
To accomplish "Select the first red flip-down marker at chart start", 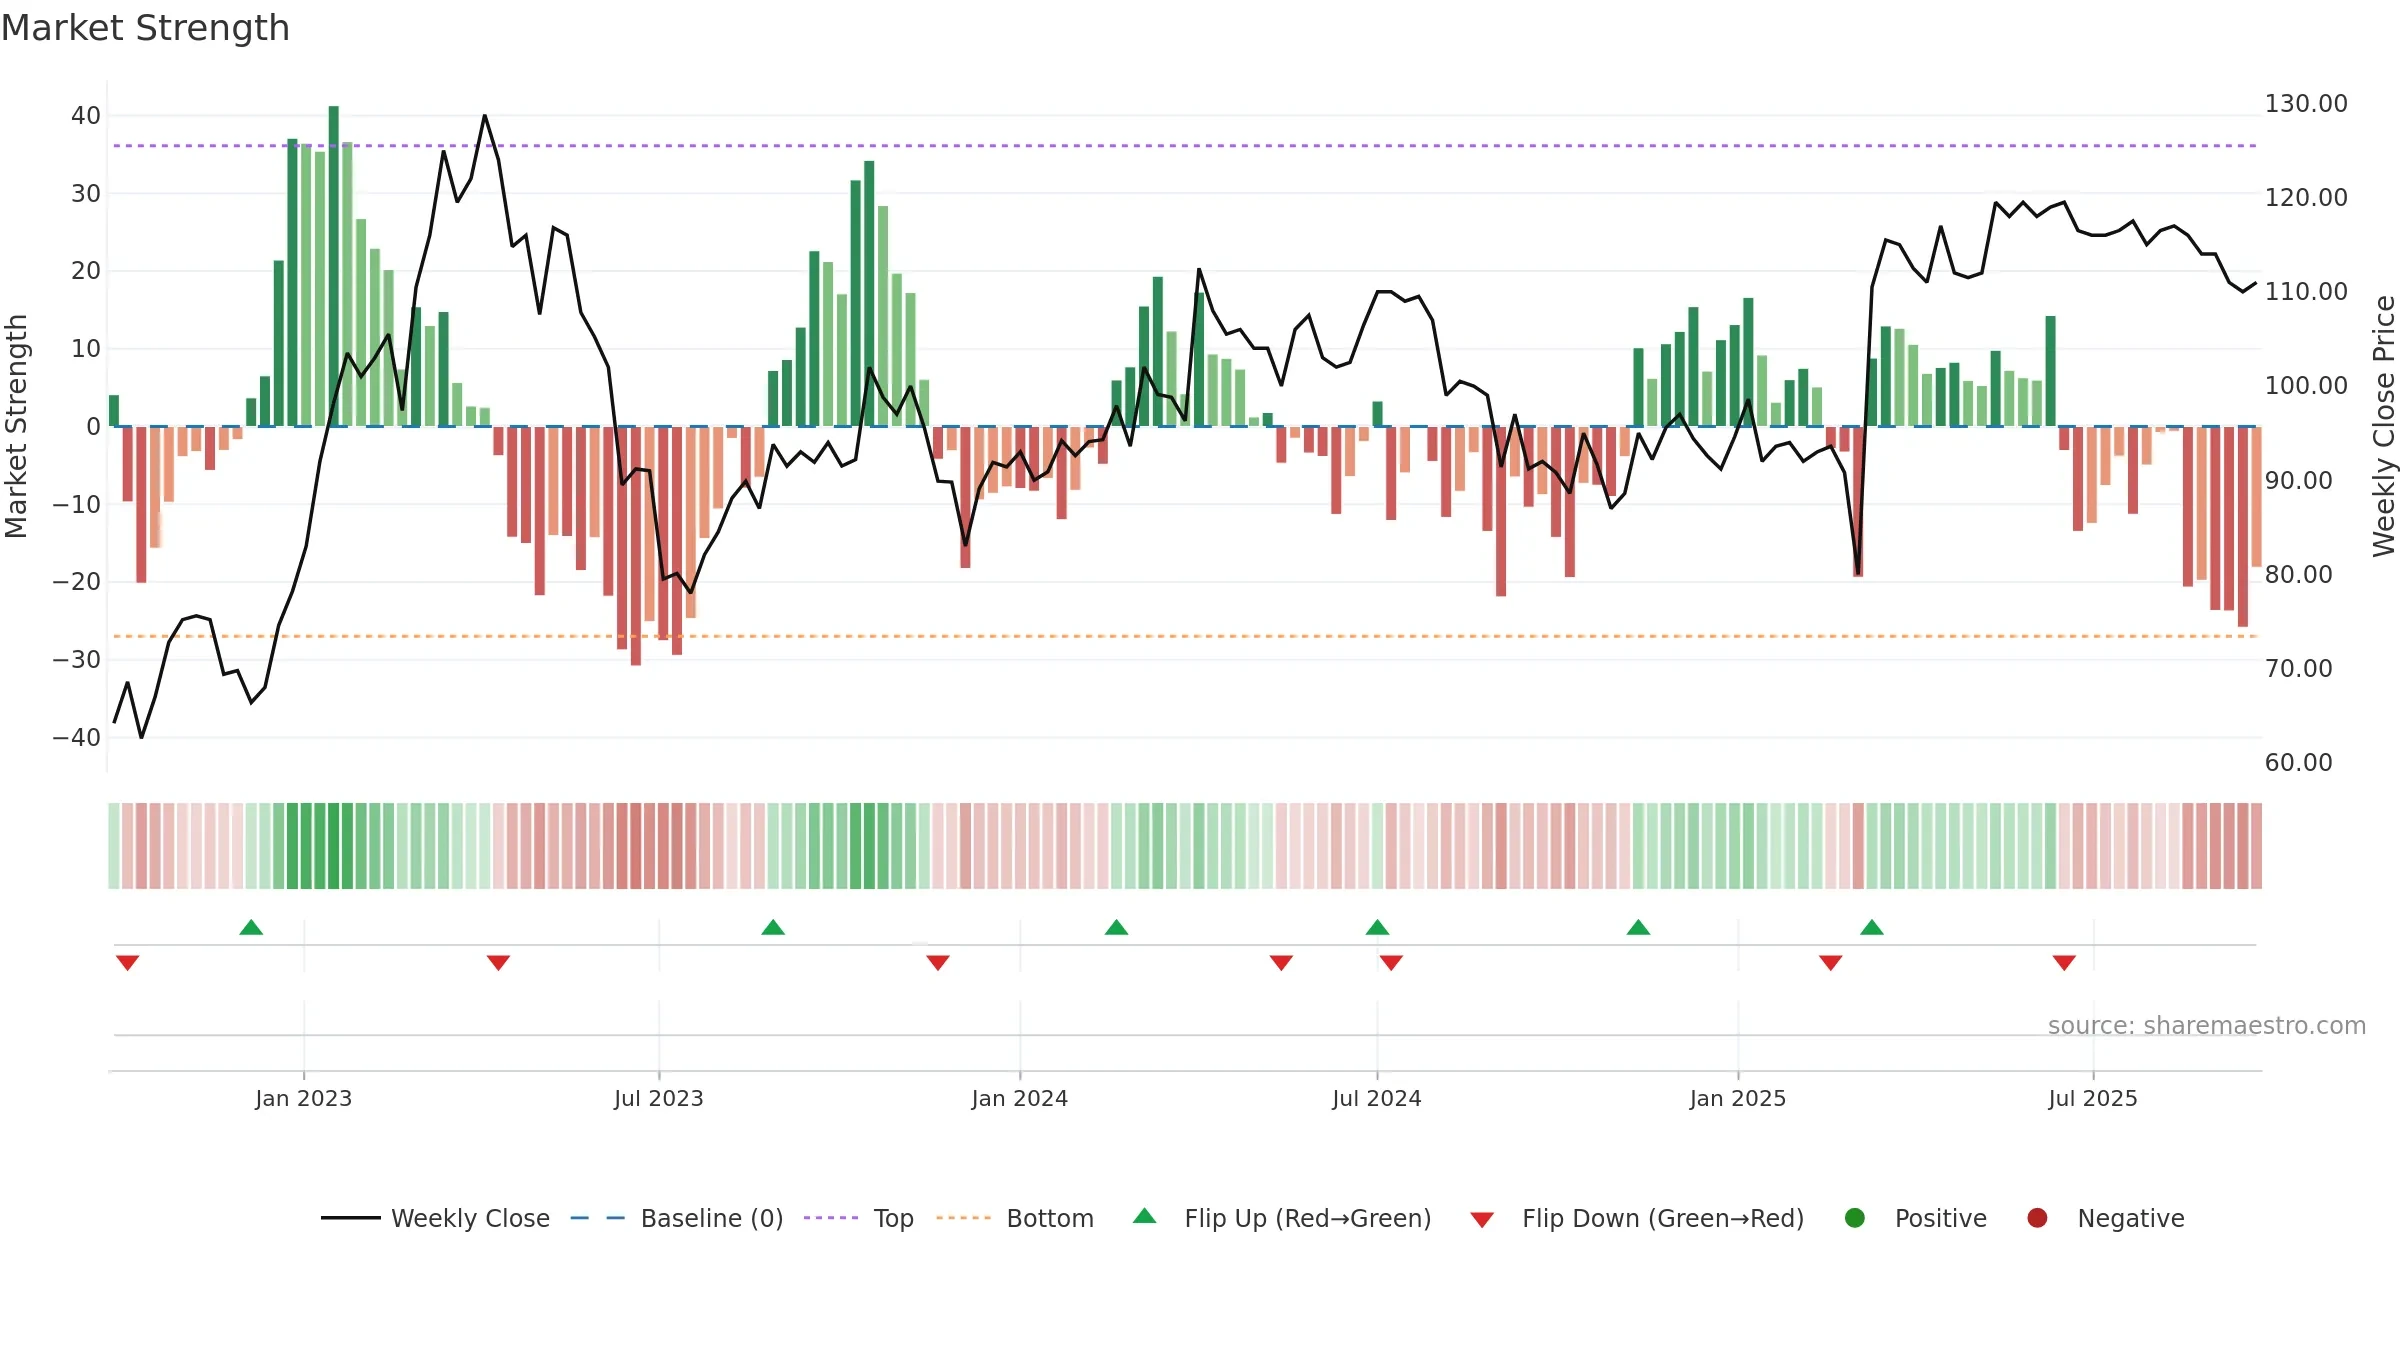I will [x=127, y=962].
